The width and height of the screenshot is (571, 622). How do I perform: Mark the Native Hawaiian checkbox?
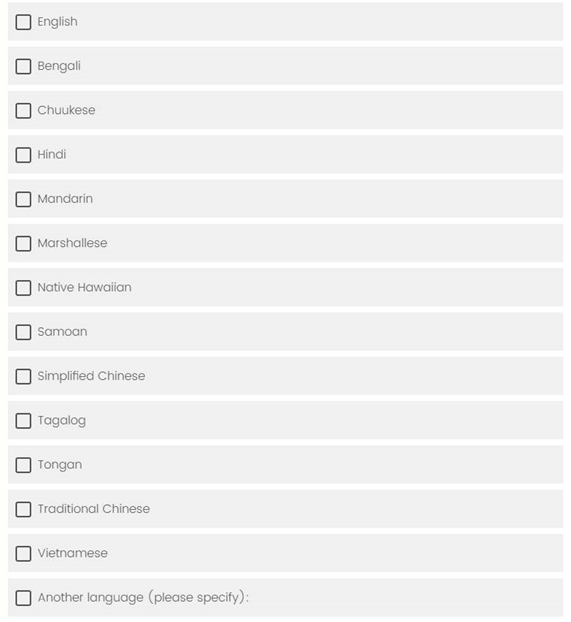click(x=23, y=288)
